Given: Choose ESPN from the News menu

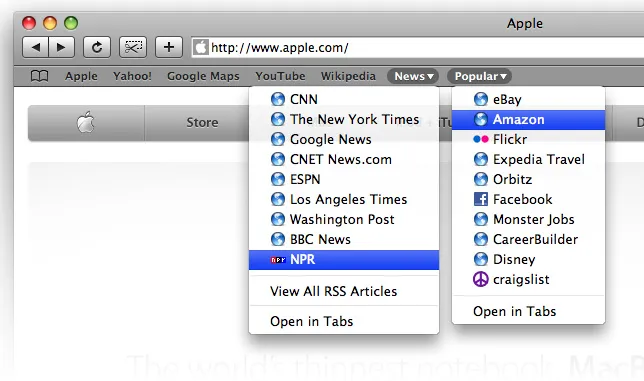Looking at the screenshot, I should click(x=344, y=179).
